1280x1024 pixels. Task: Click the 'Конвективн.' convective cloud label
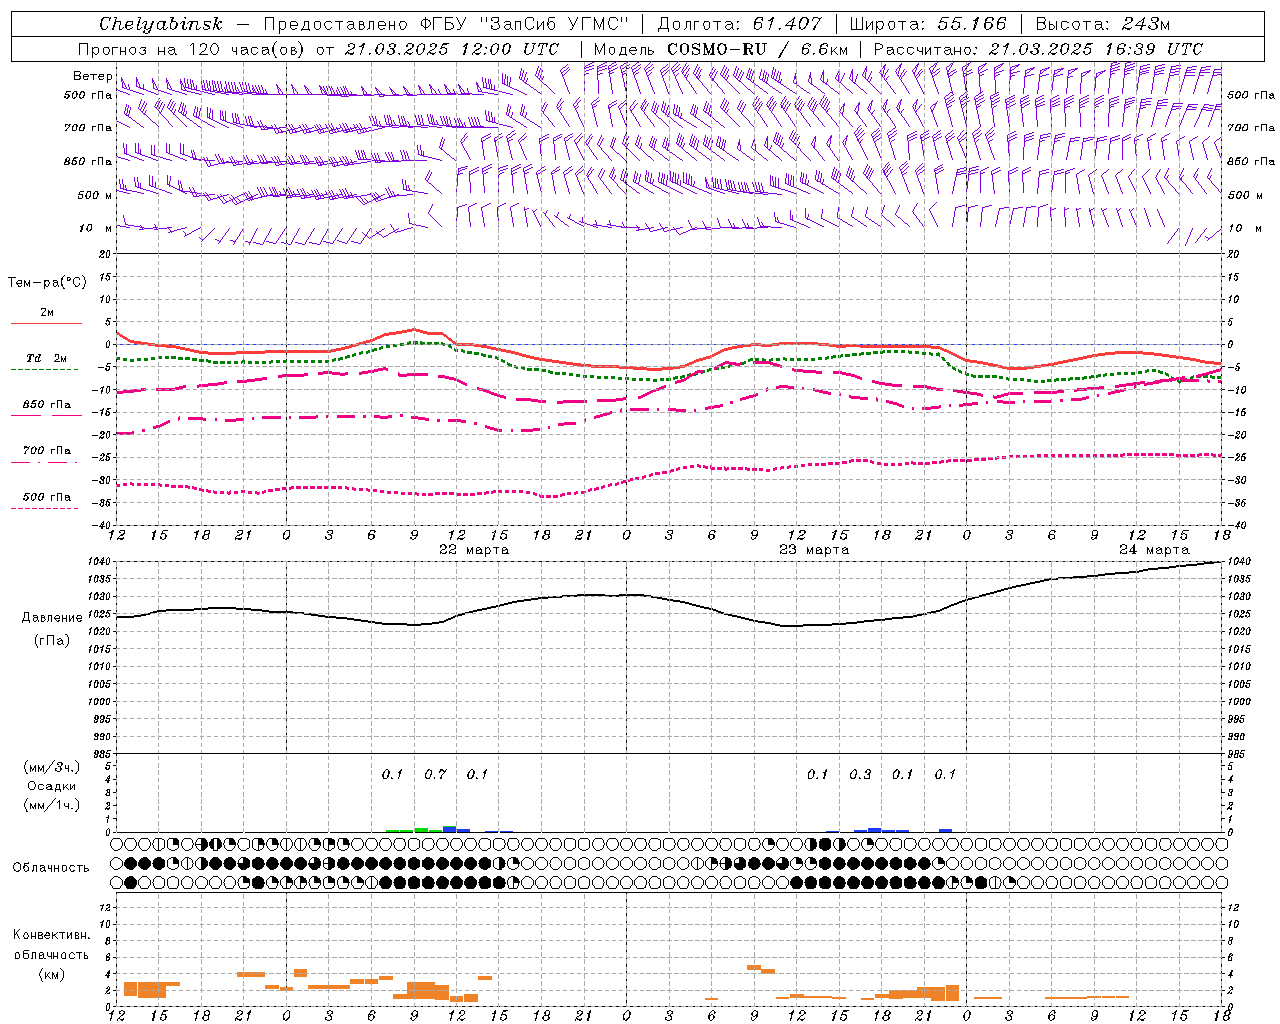pos(52,935)
